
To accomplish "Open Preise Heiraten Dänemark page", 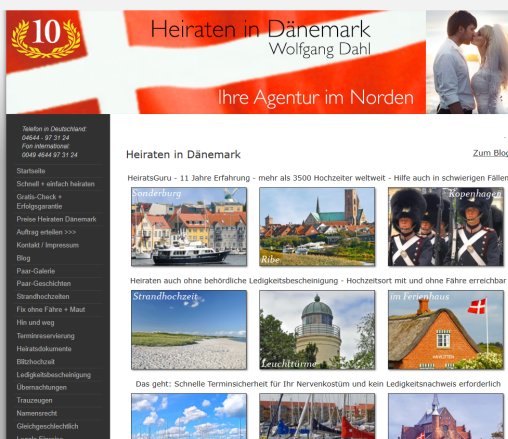I will 56,219.
